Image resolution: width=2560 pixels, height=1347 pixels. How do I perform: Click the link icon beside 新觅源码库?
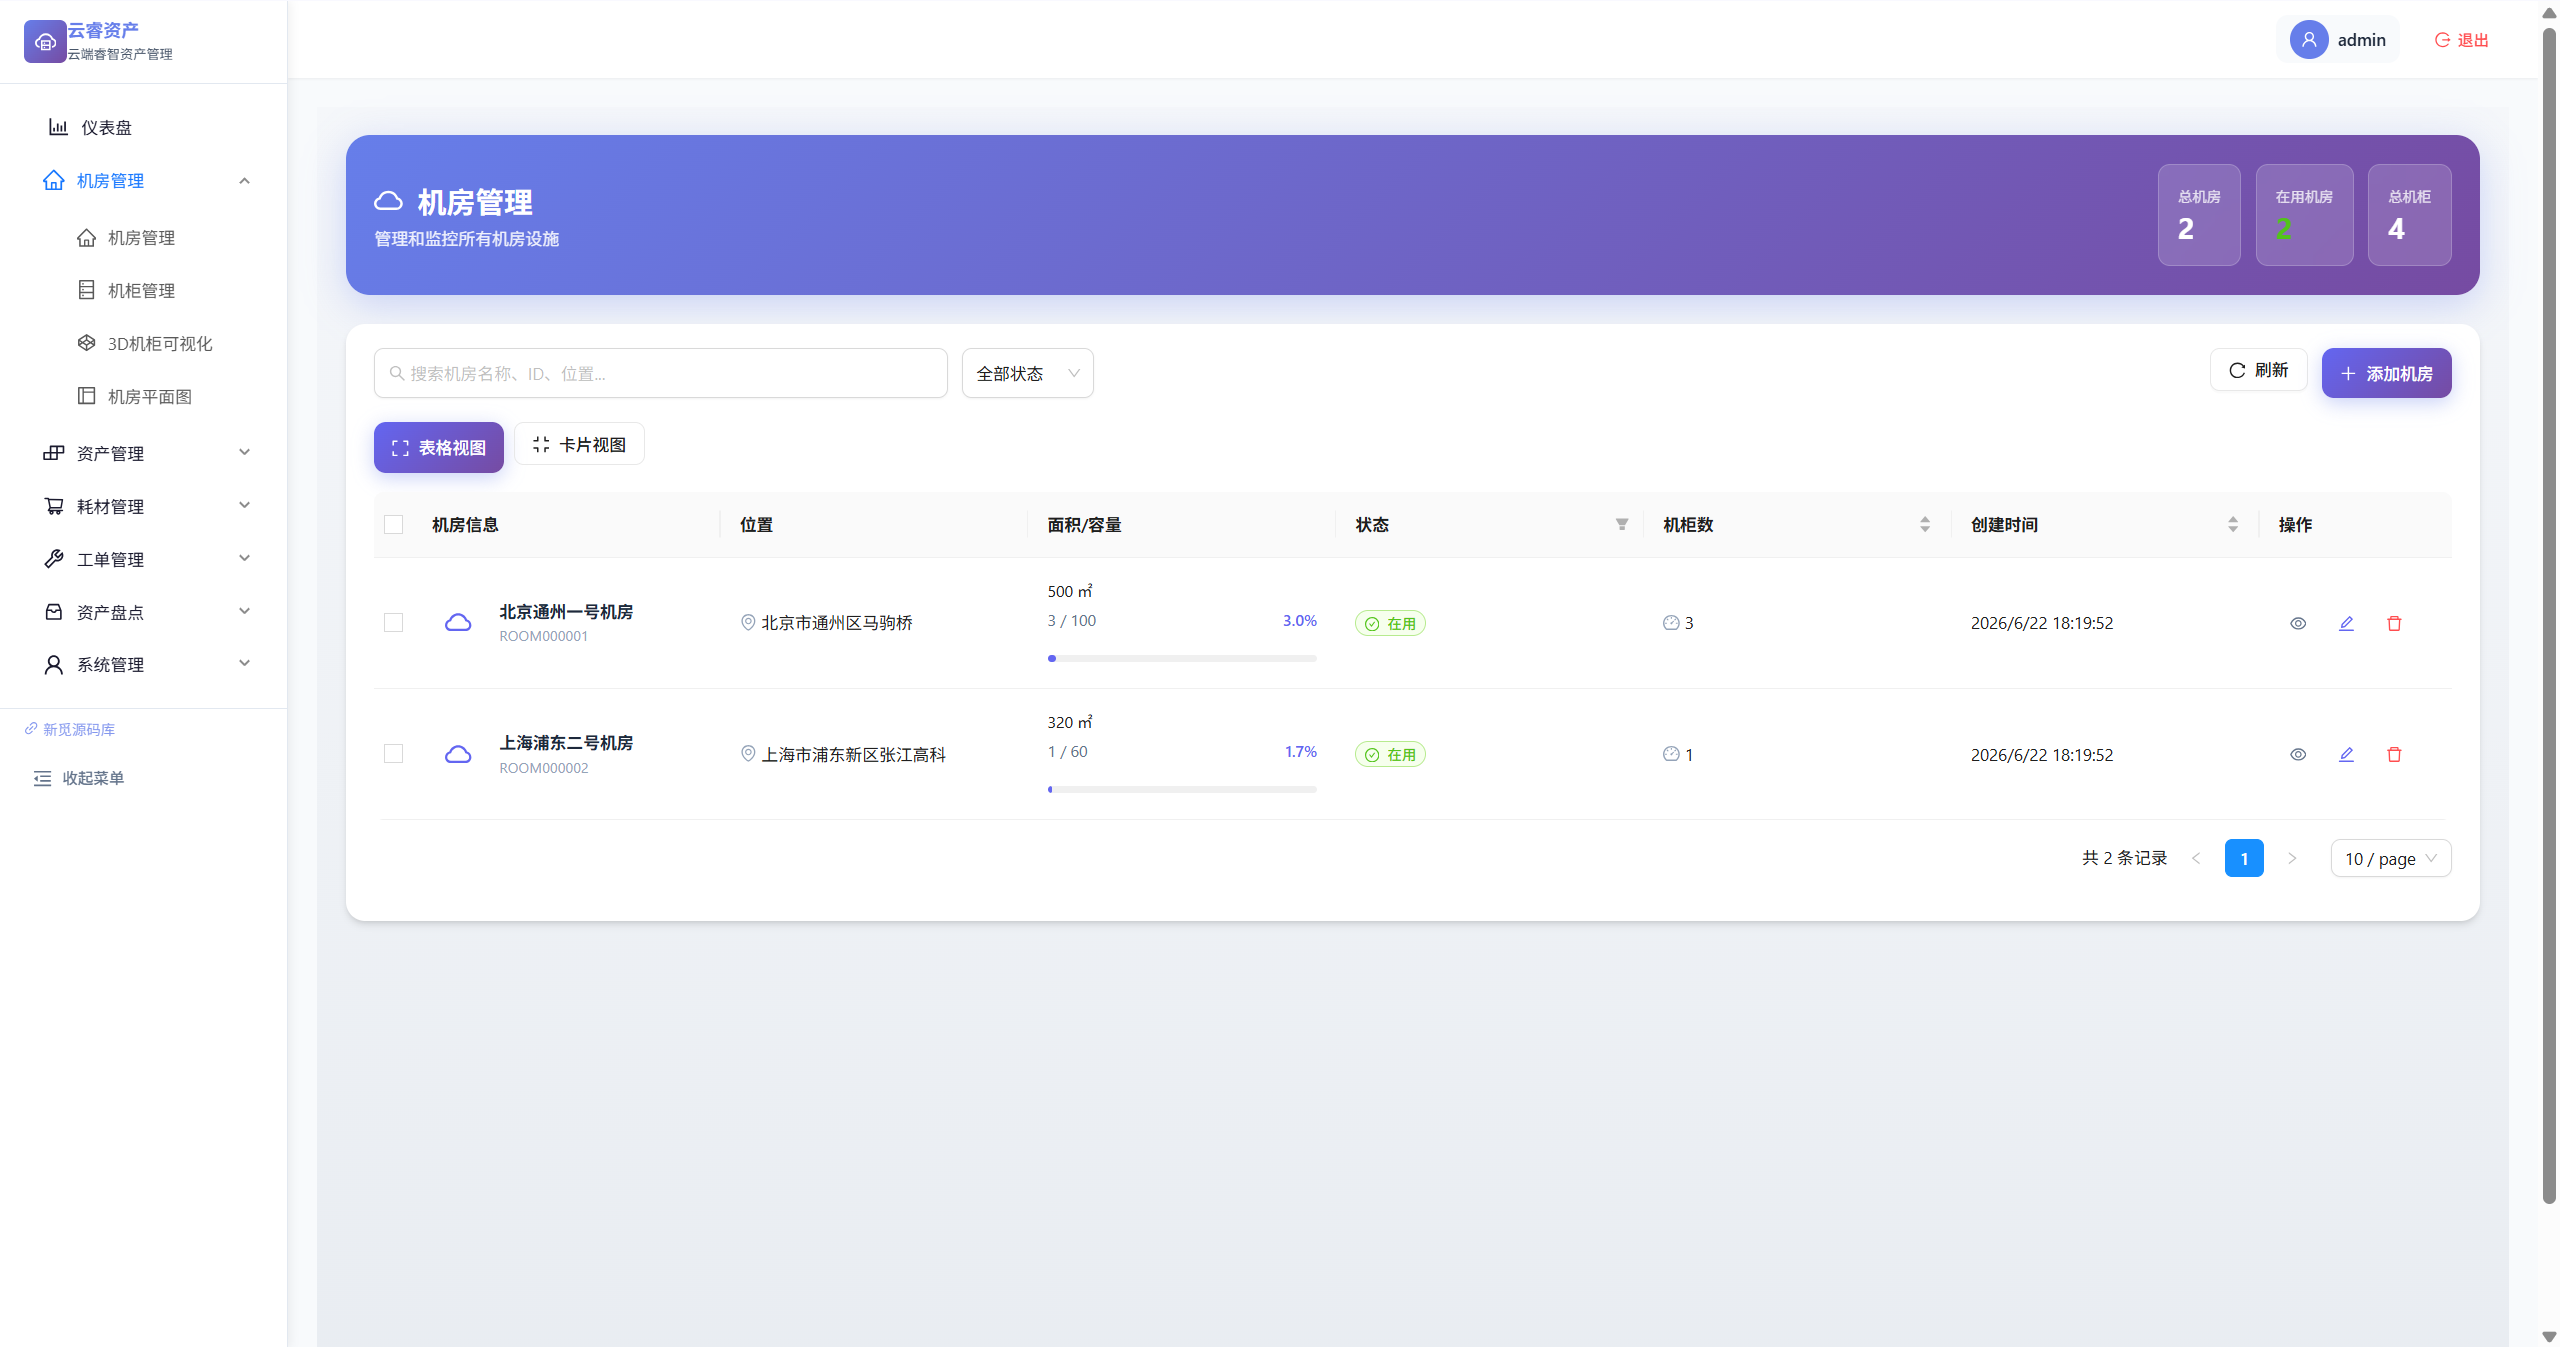click(31, 728)
